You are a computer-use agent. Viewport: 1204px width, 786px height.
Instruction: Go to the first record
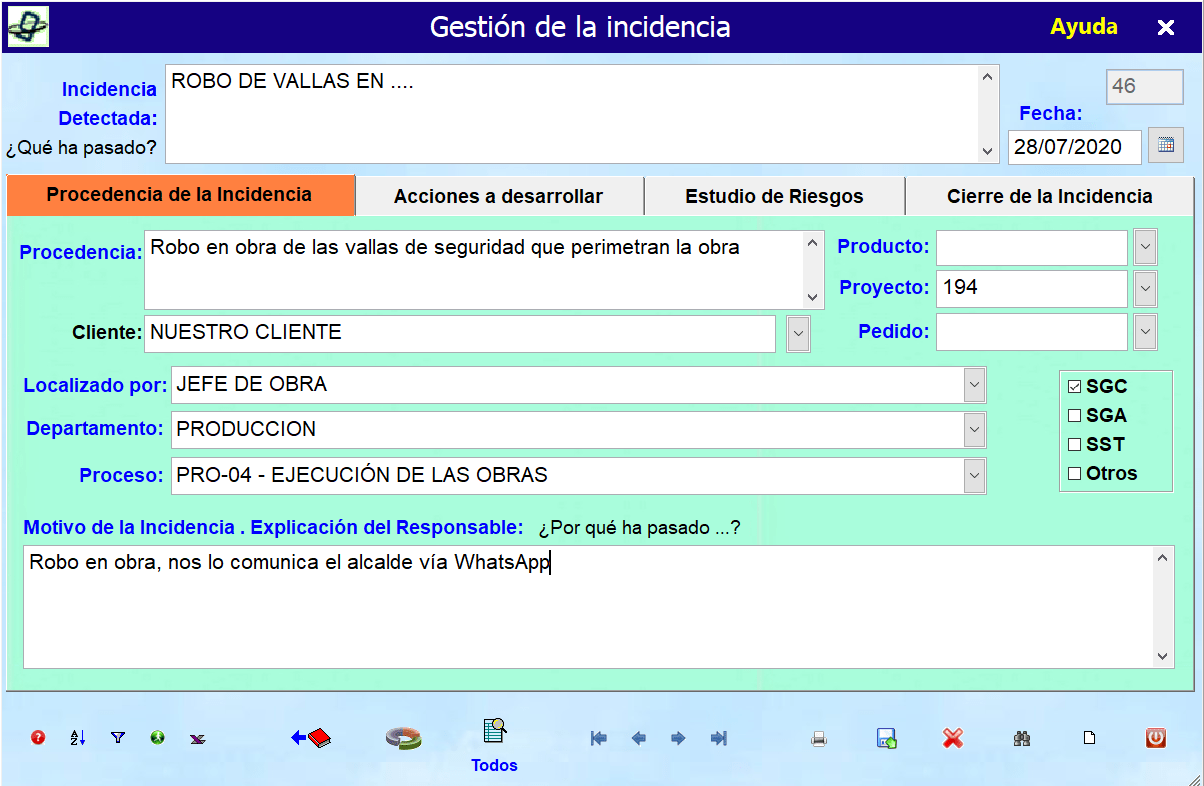599,739
